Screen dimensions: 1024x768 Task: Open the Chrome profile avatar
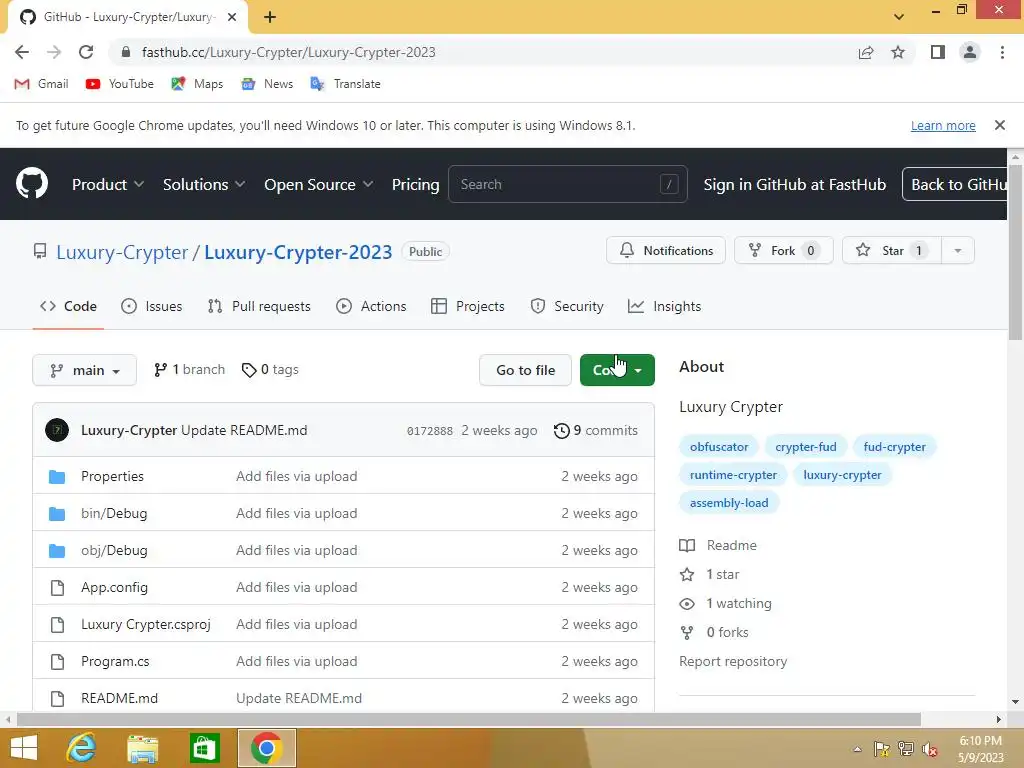click(x=970, y=52)
